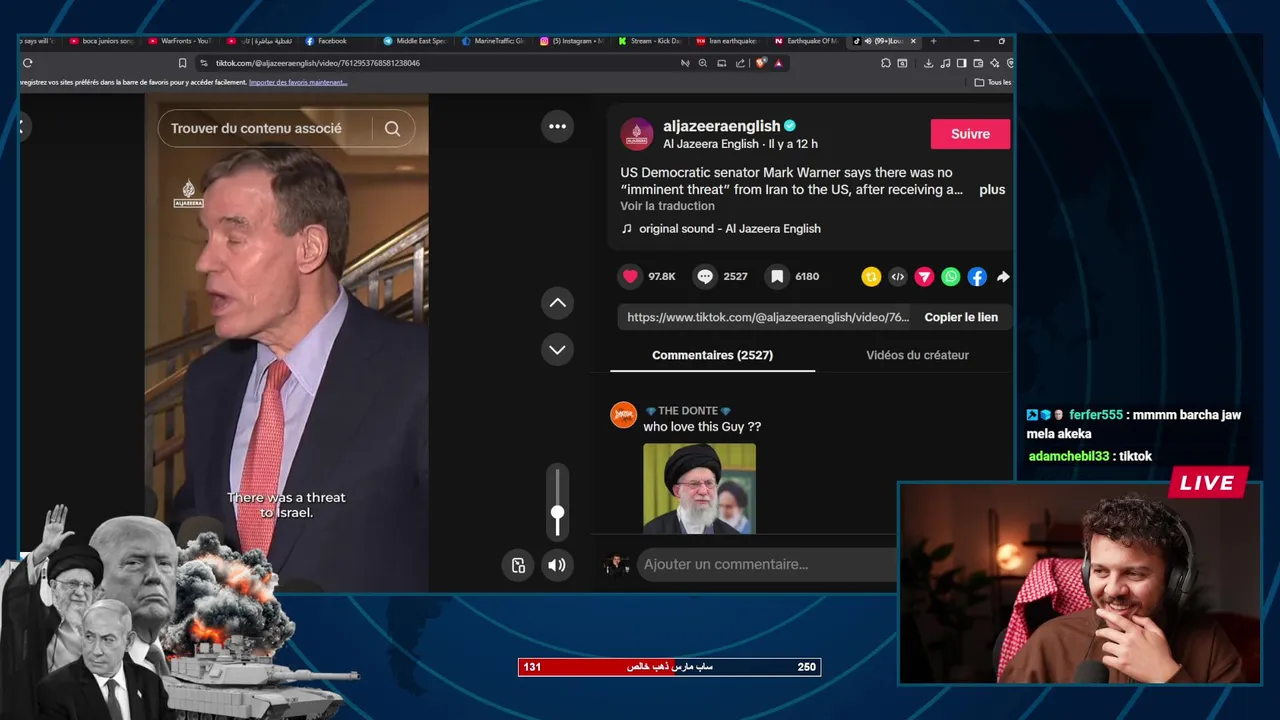
Task: Click Importer des favoris maintenant link
Action: (298, 82)
